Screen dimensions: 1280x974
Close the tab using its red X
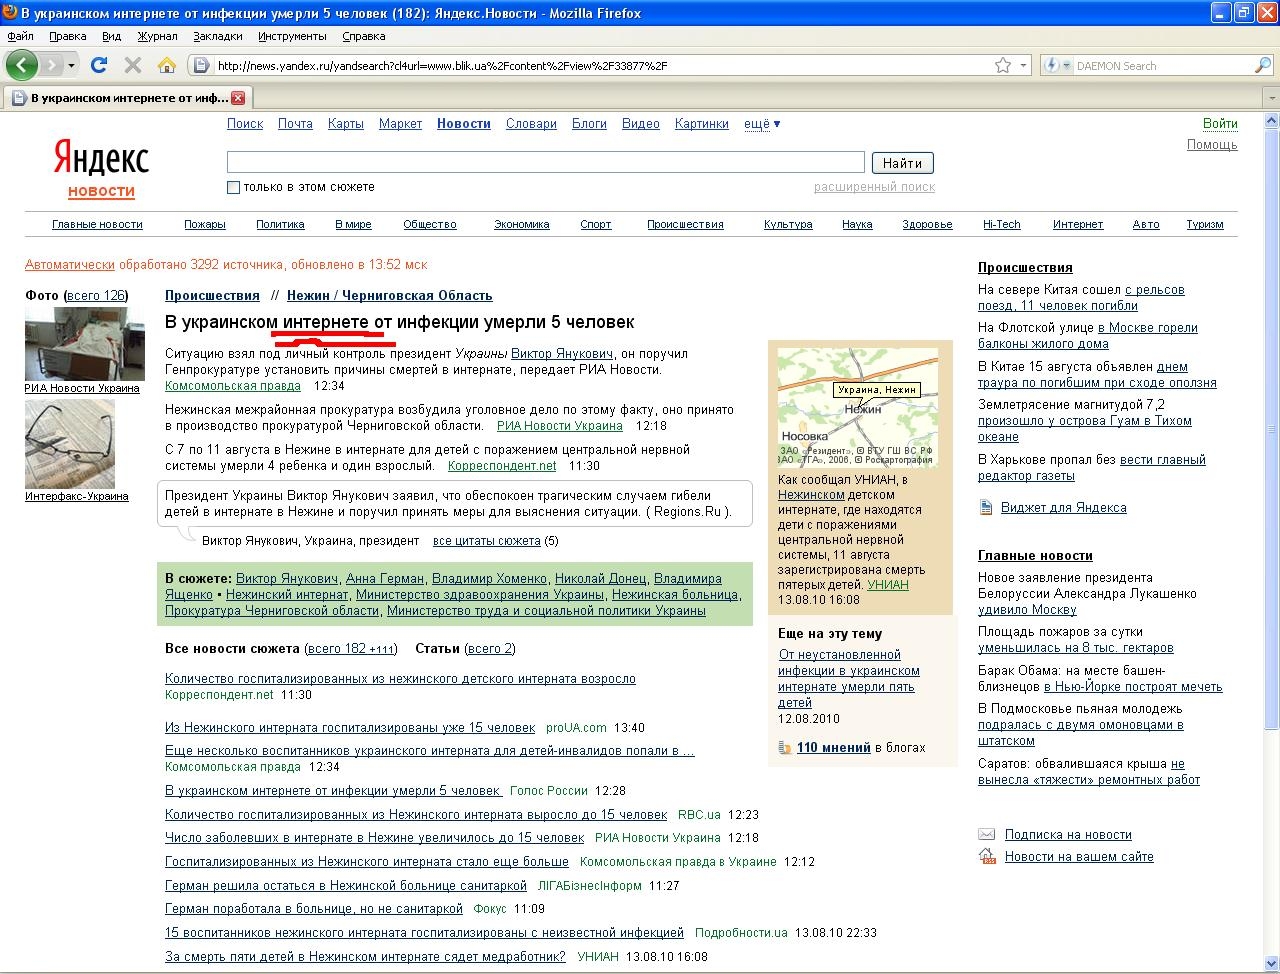click(x=238, y=98)
